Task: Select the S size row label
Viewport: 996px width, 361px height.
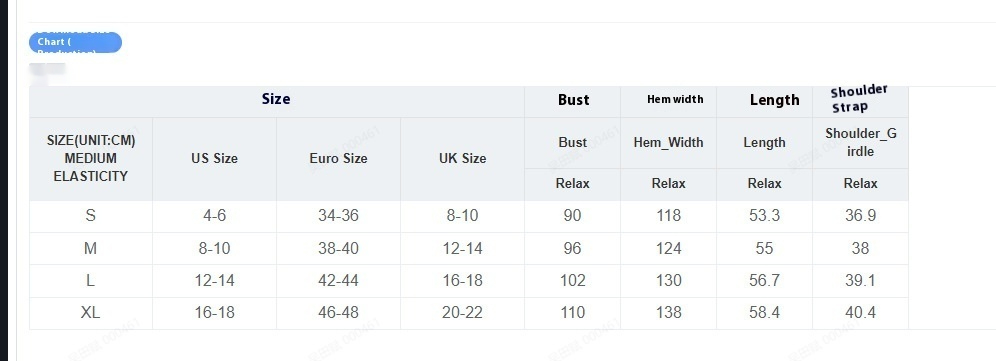Action: [90, 216]
